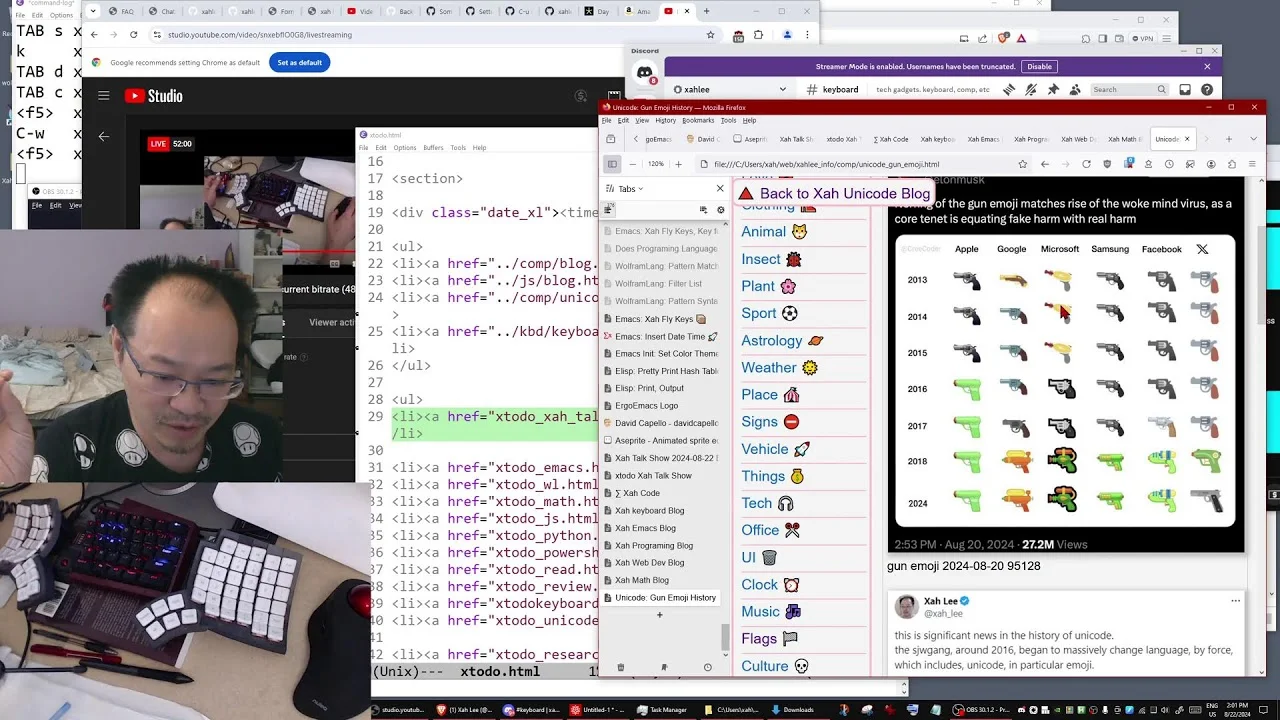Open Discord pinned messages
The image size is (1280, 720).
point(1053,89)
